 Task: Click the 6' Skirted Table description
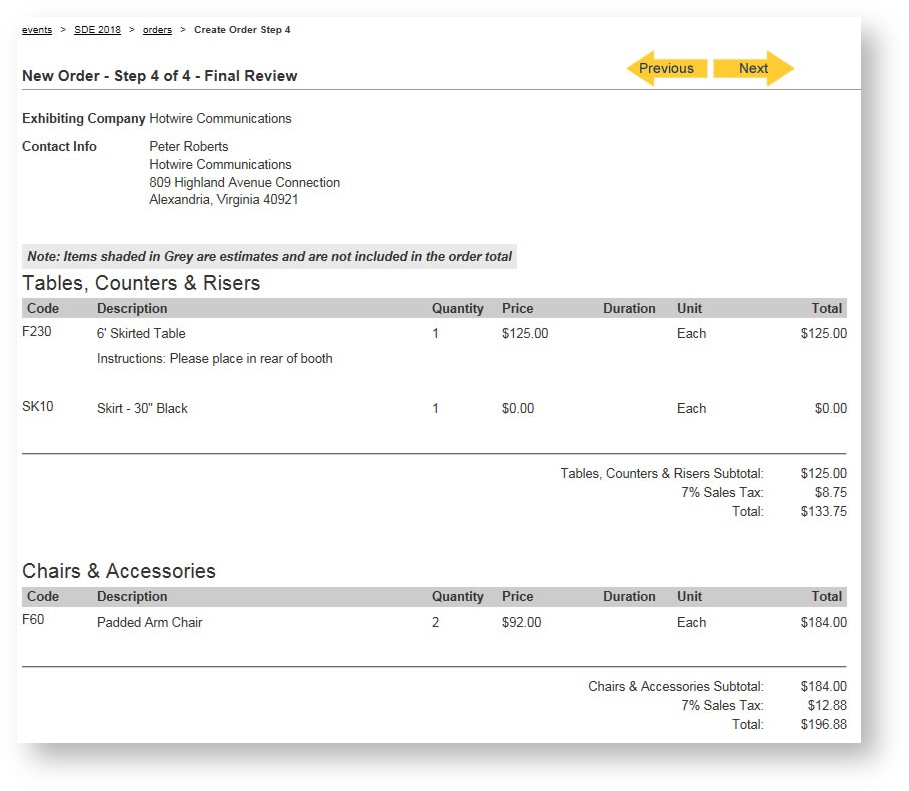click(141, 333)
